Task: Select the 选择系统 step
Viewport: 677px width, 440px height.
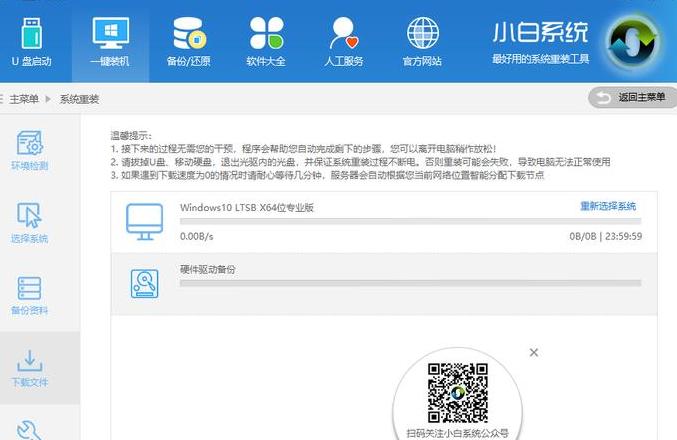Action: [29, 223]
